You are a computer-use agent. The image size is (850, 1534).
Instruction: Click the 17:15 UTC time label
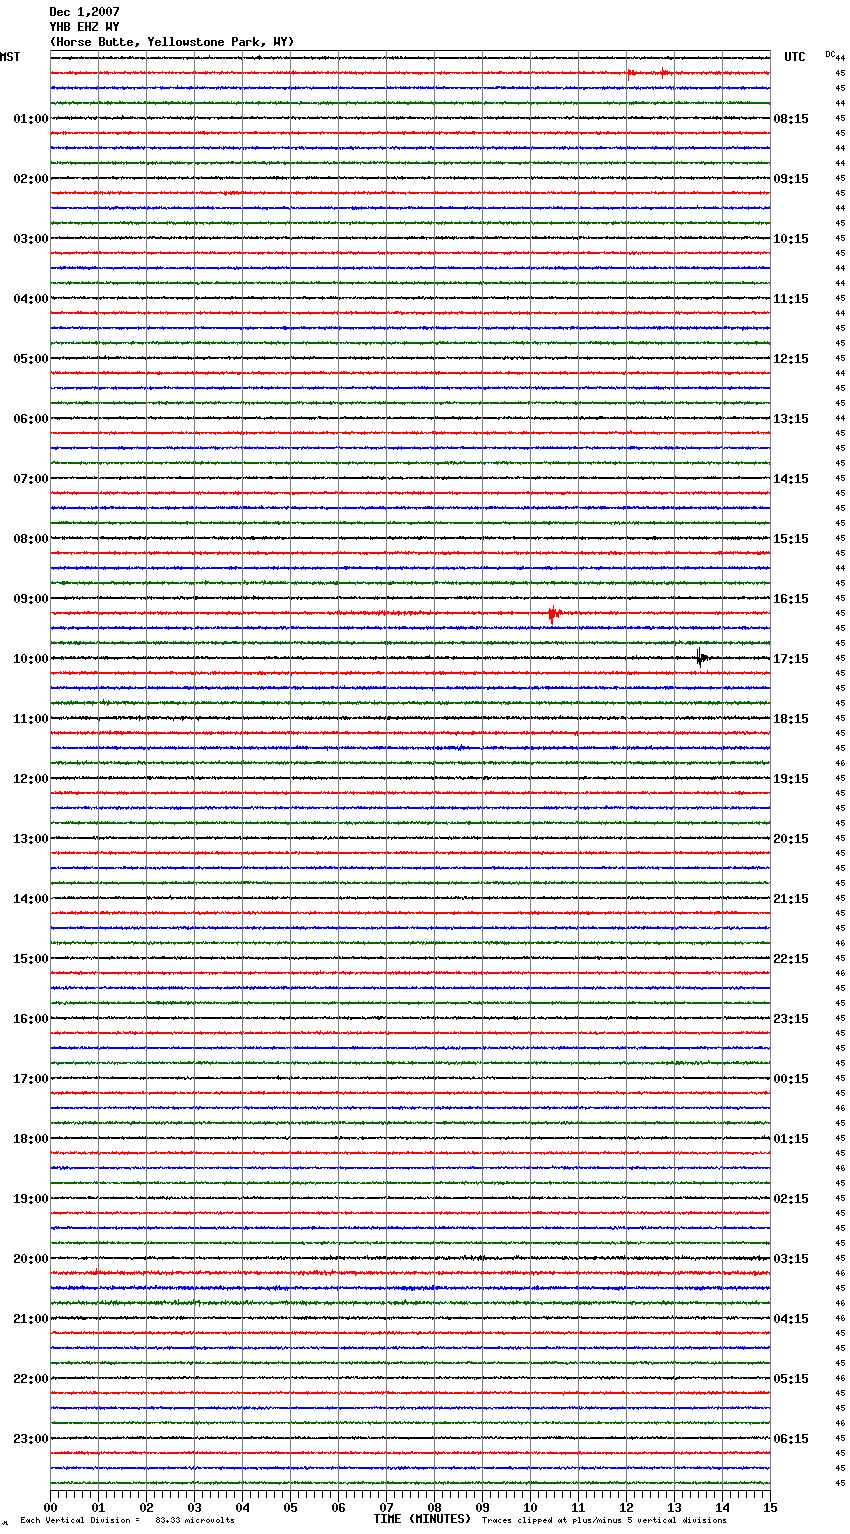(791, 659)
